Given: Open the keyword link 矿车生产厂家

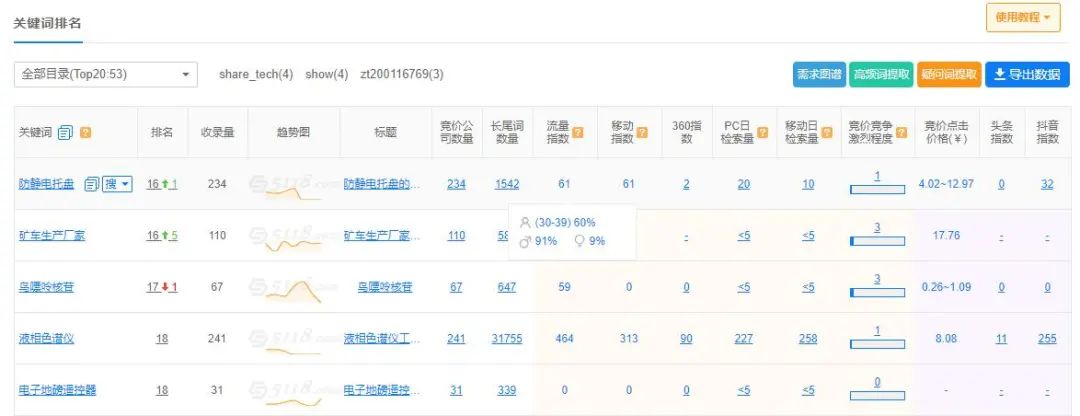Looking at the screenshot, I should pyautogui.click(x=52, y=236).
